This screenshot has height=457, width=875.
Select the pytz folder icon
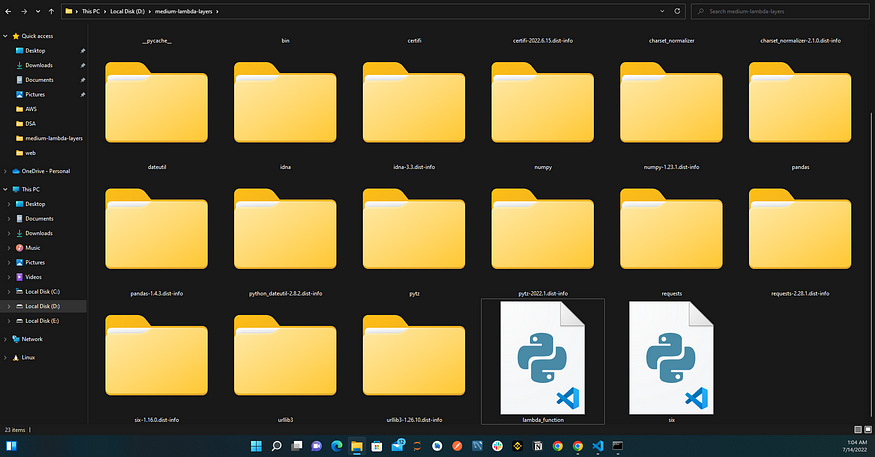tap(414, 229)
